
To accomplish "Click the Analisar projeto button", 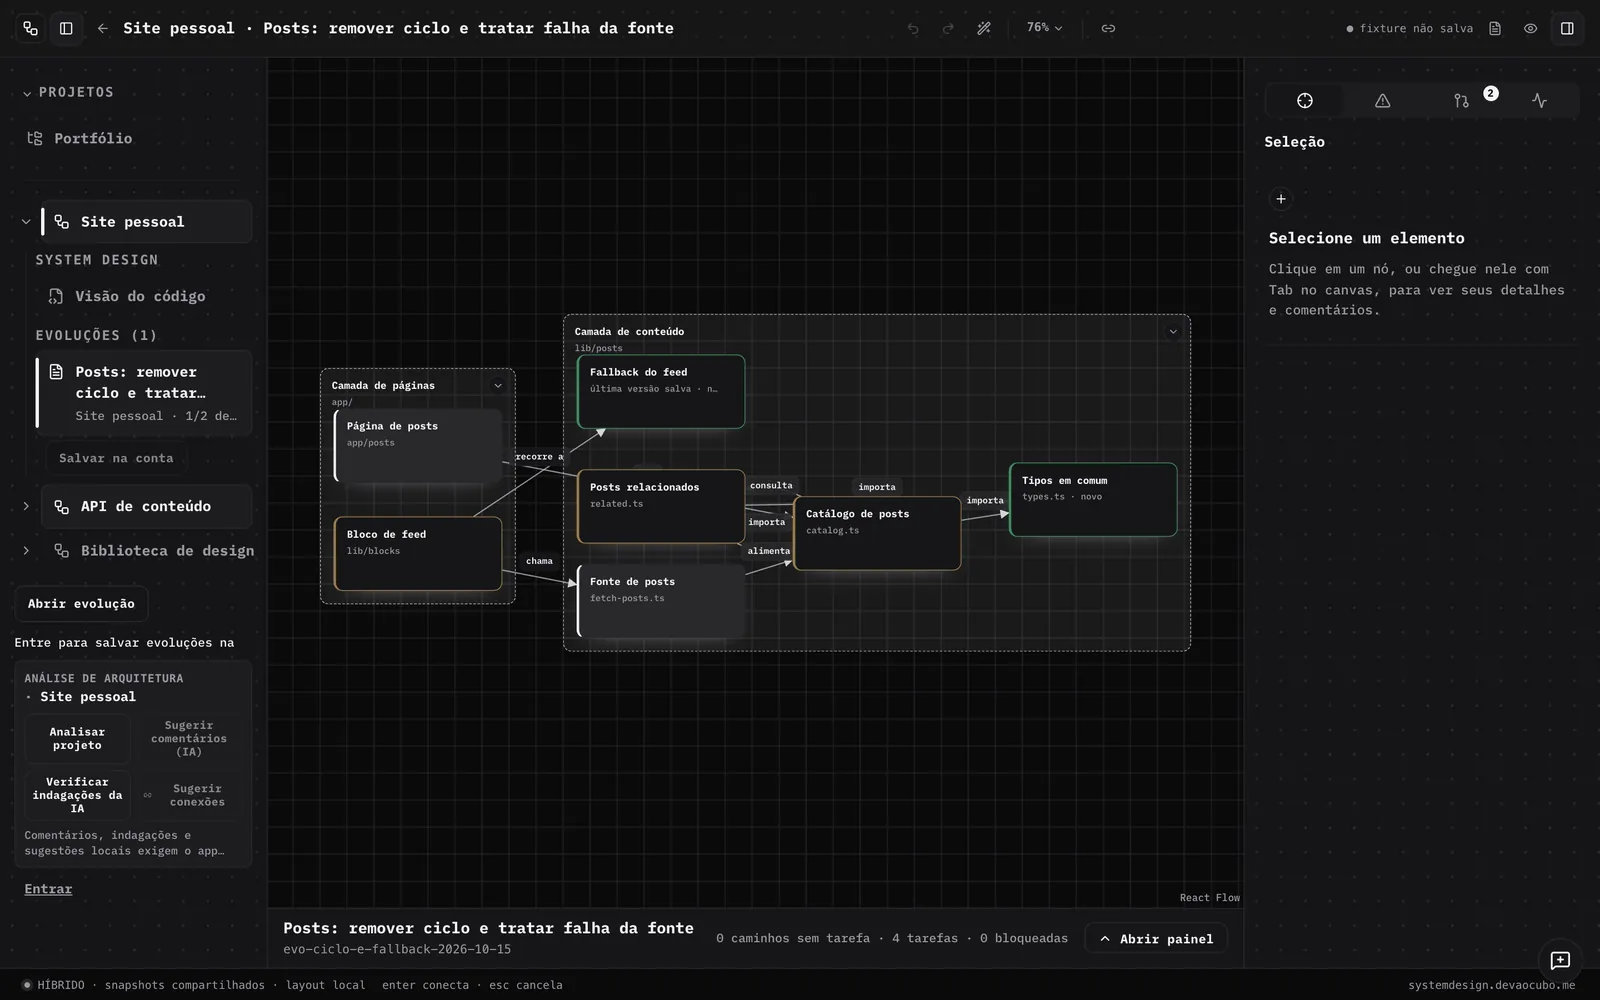I will click(77, 739).
